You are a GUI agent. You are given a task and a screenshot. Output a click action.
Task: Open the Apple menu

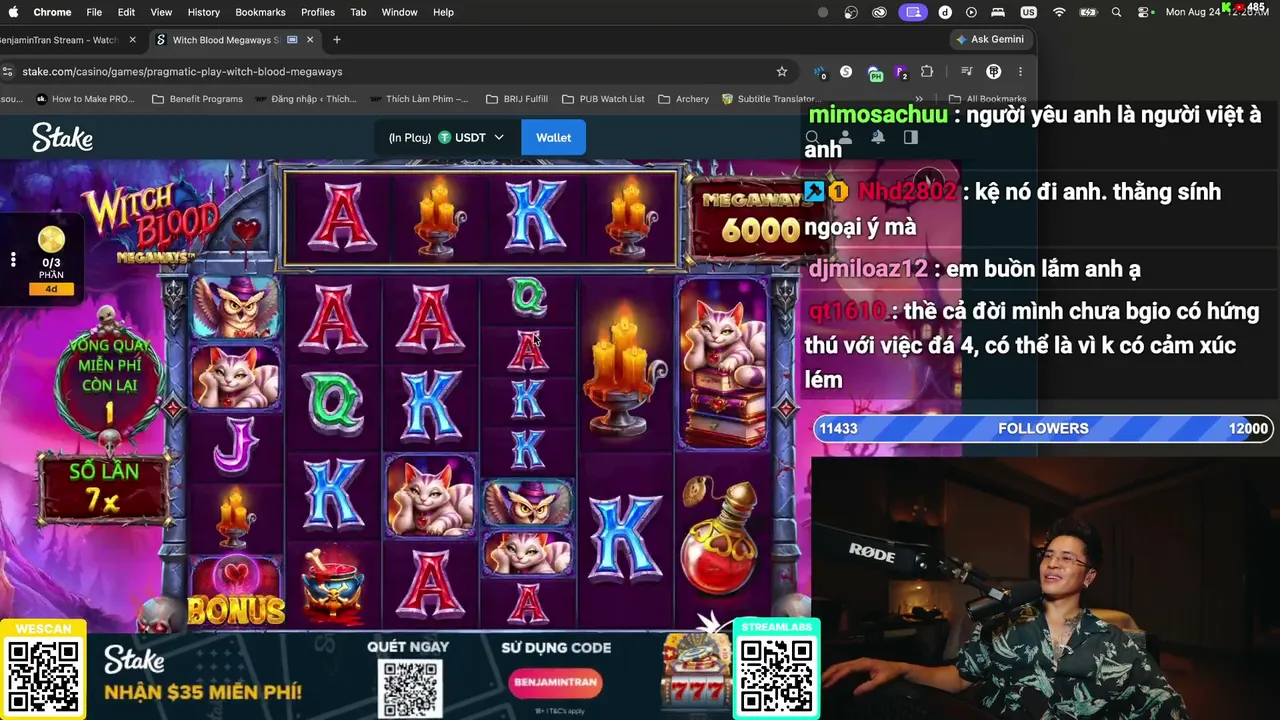click(13, 12)
